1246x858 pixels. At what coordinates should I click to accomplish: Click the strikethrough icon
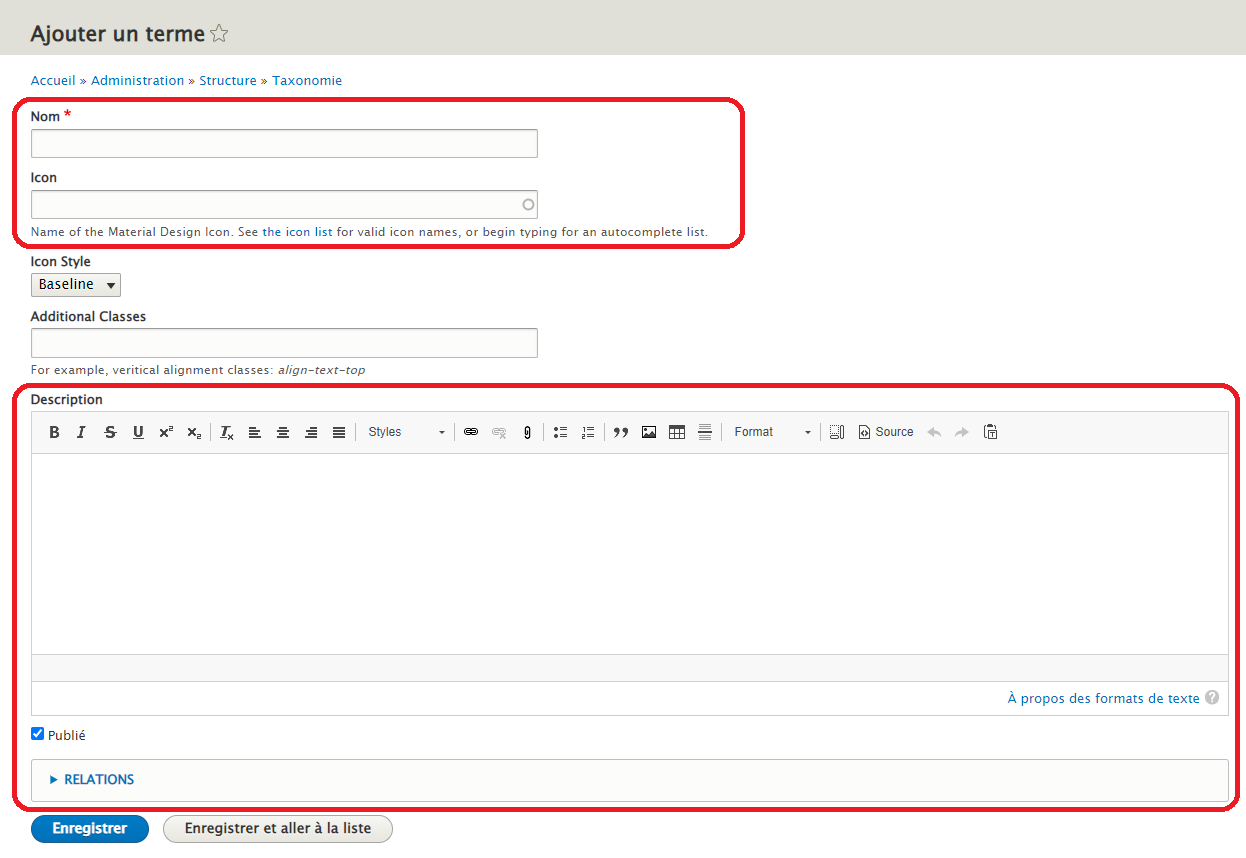[x=110, y=432]
